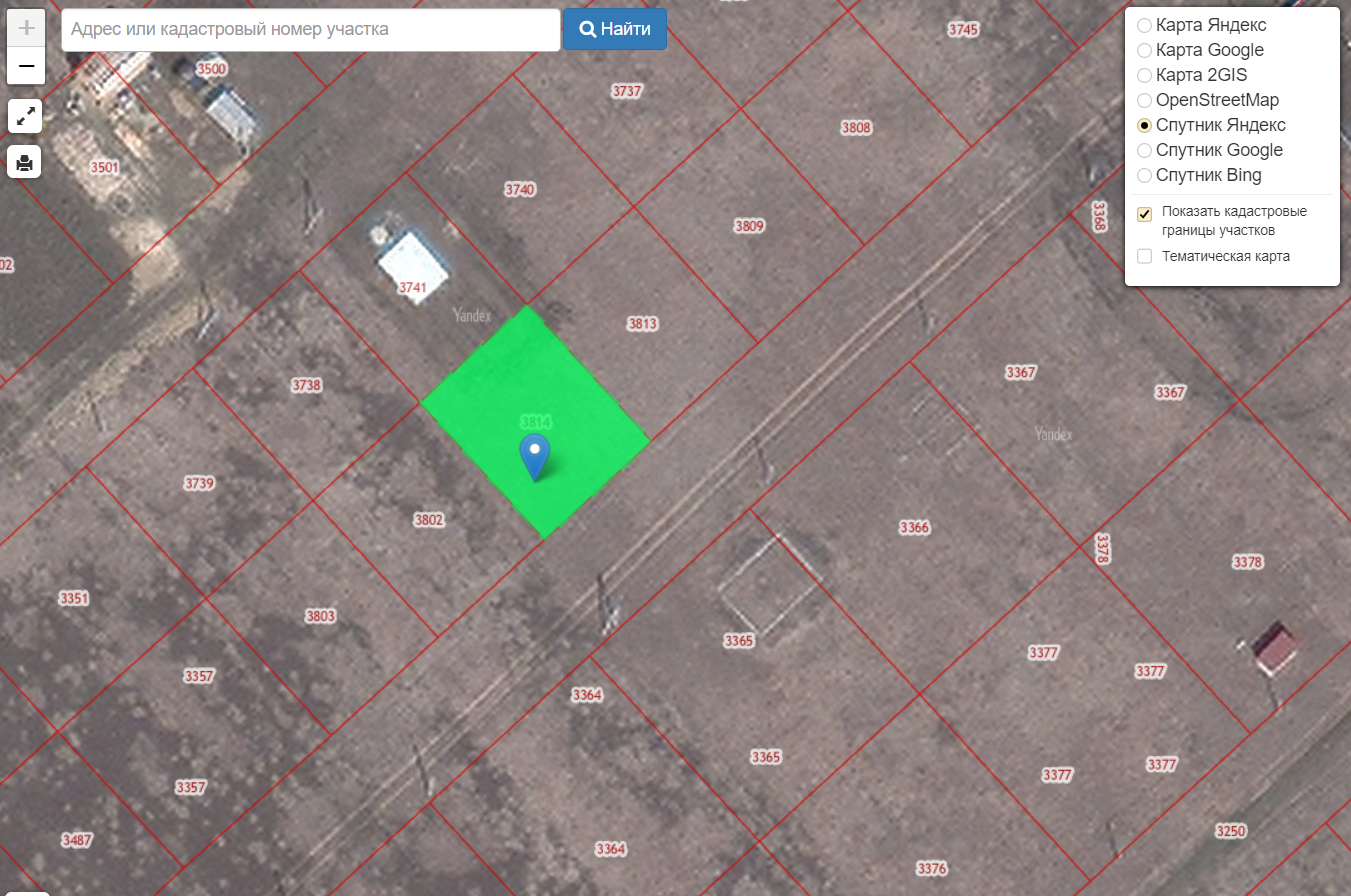
Task: Select parcel number 3487
Action: [x=77, y=839]
